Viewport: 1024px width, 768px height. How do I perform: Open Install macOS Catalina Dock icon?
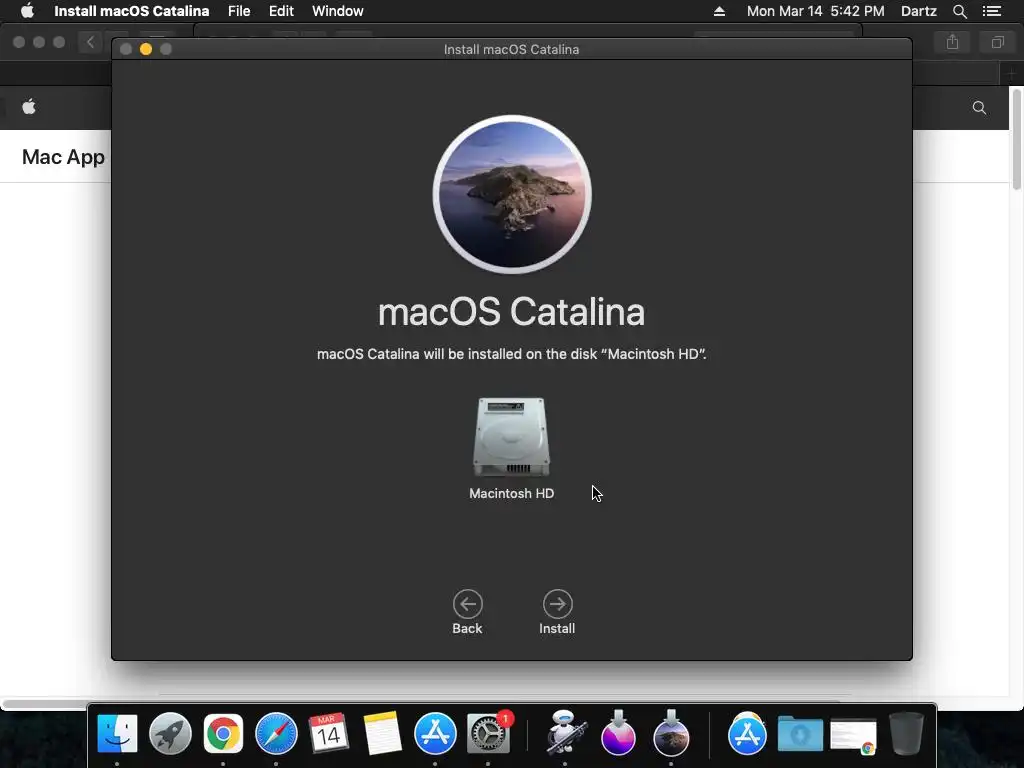(671, 733)
